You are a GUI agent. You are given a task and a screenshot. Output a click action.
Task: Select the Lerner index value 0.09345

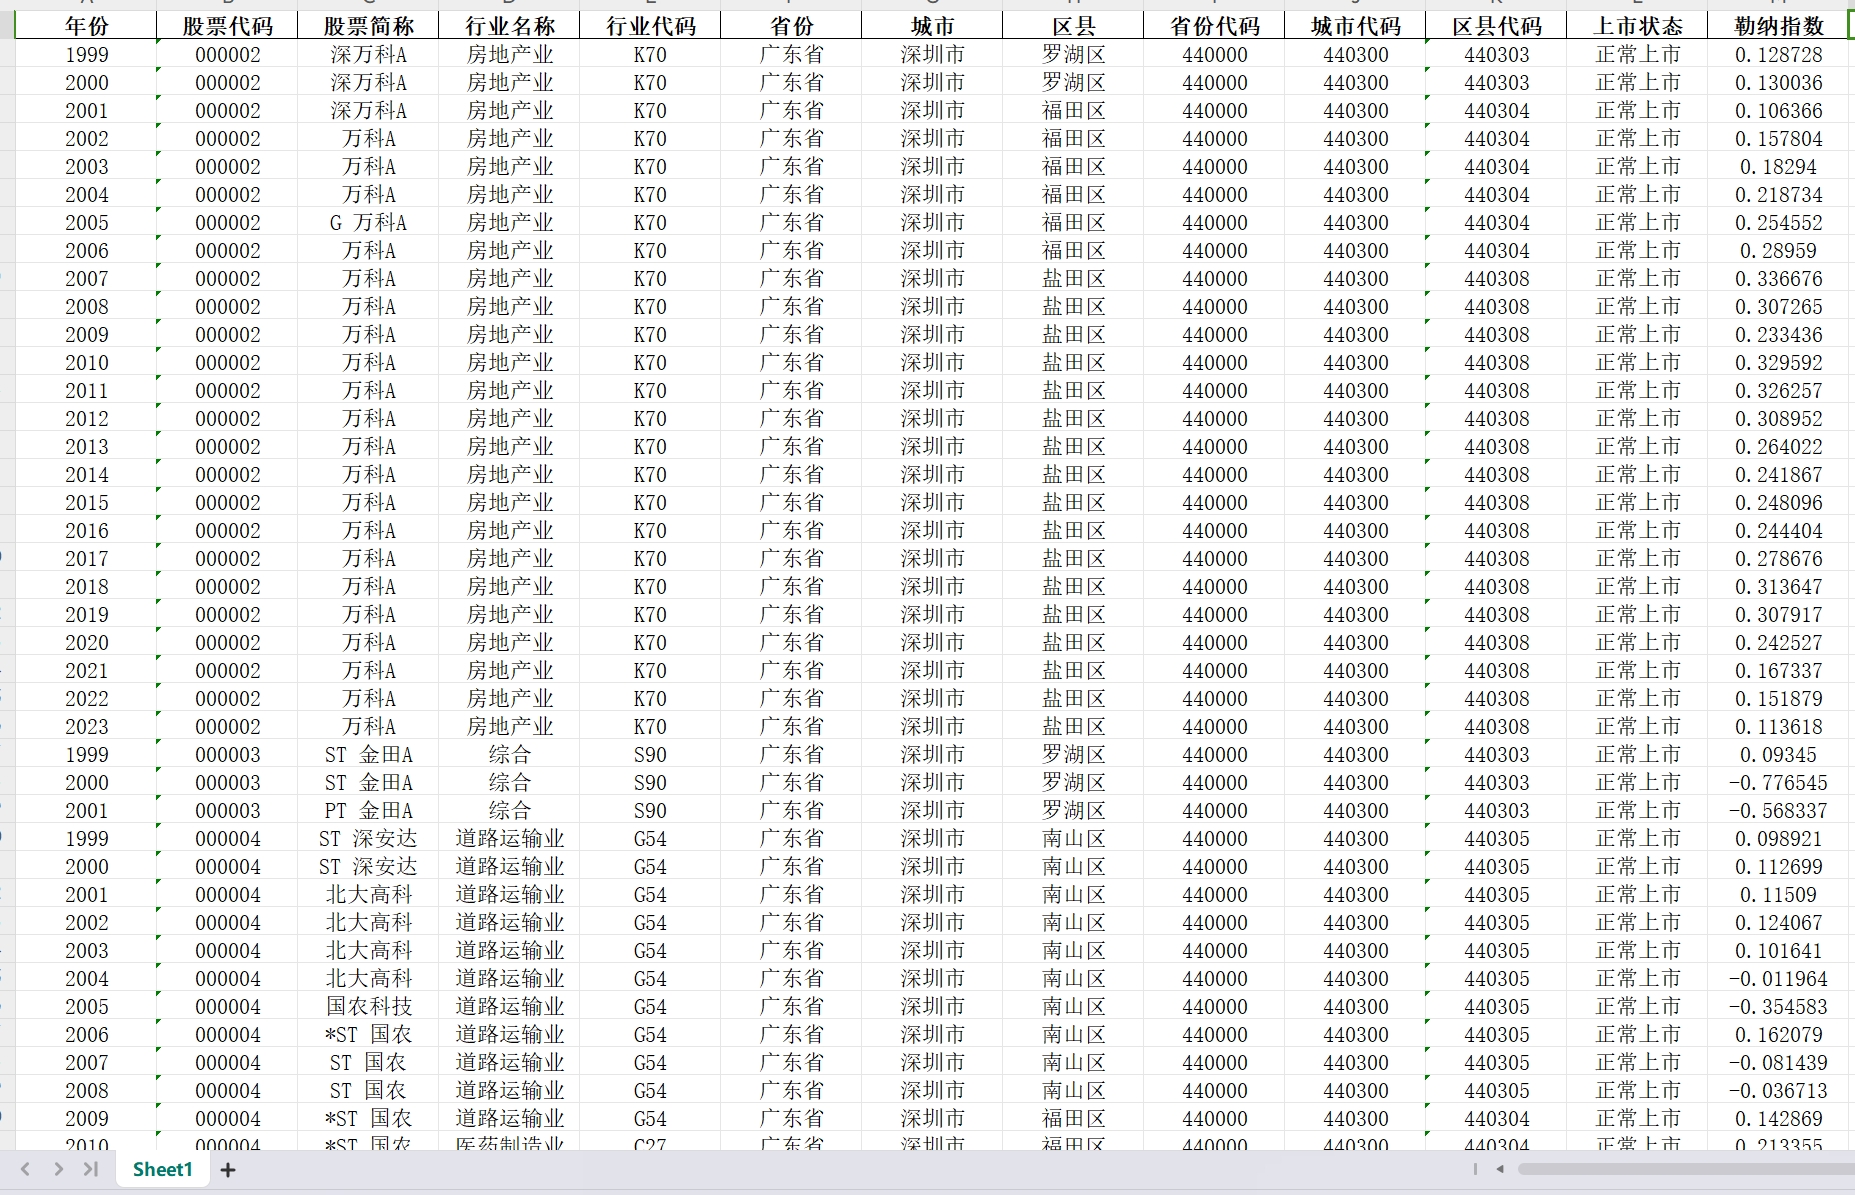(1778, 755)
